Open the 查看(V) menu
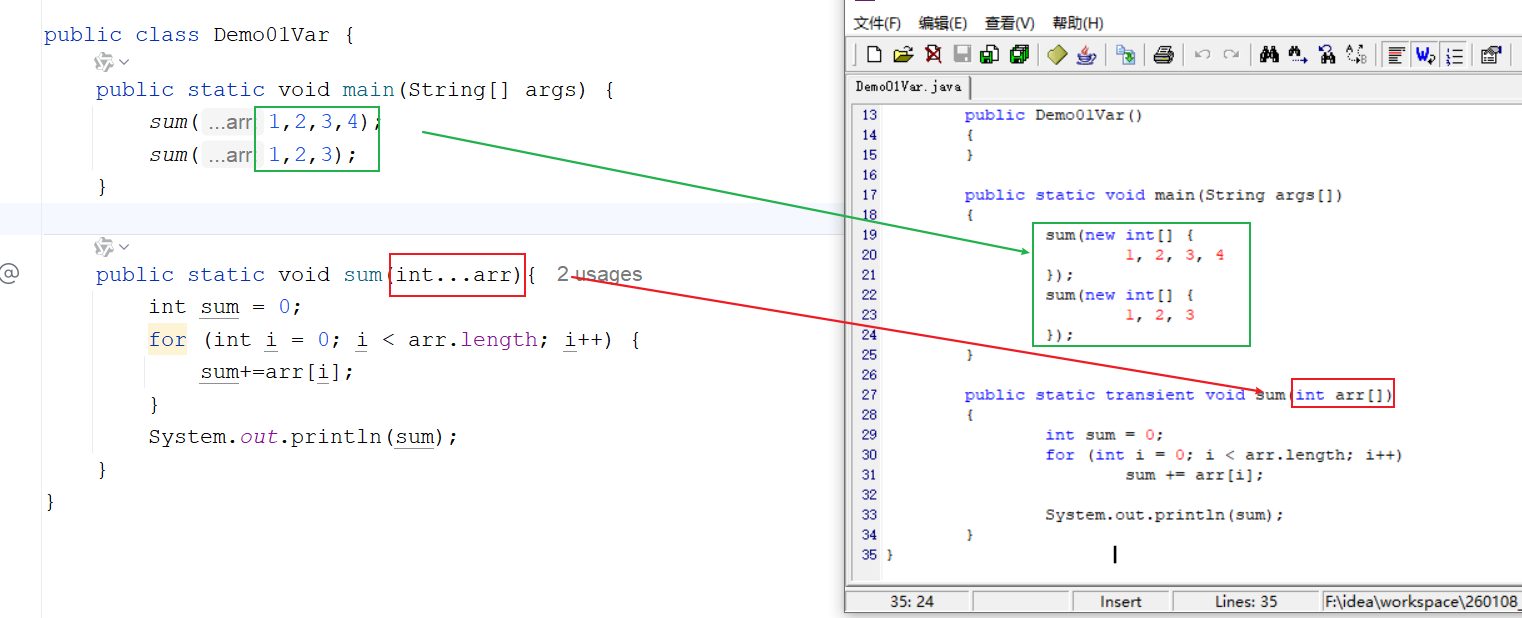The image size is (1522, 618). point(1009,23)
